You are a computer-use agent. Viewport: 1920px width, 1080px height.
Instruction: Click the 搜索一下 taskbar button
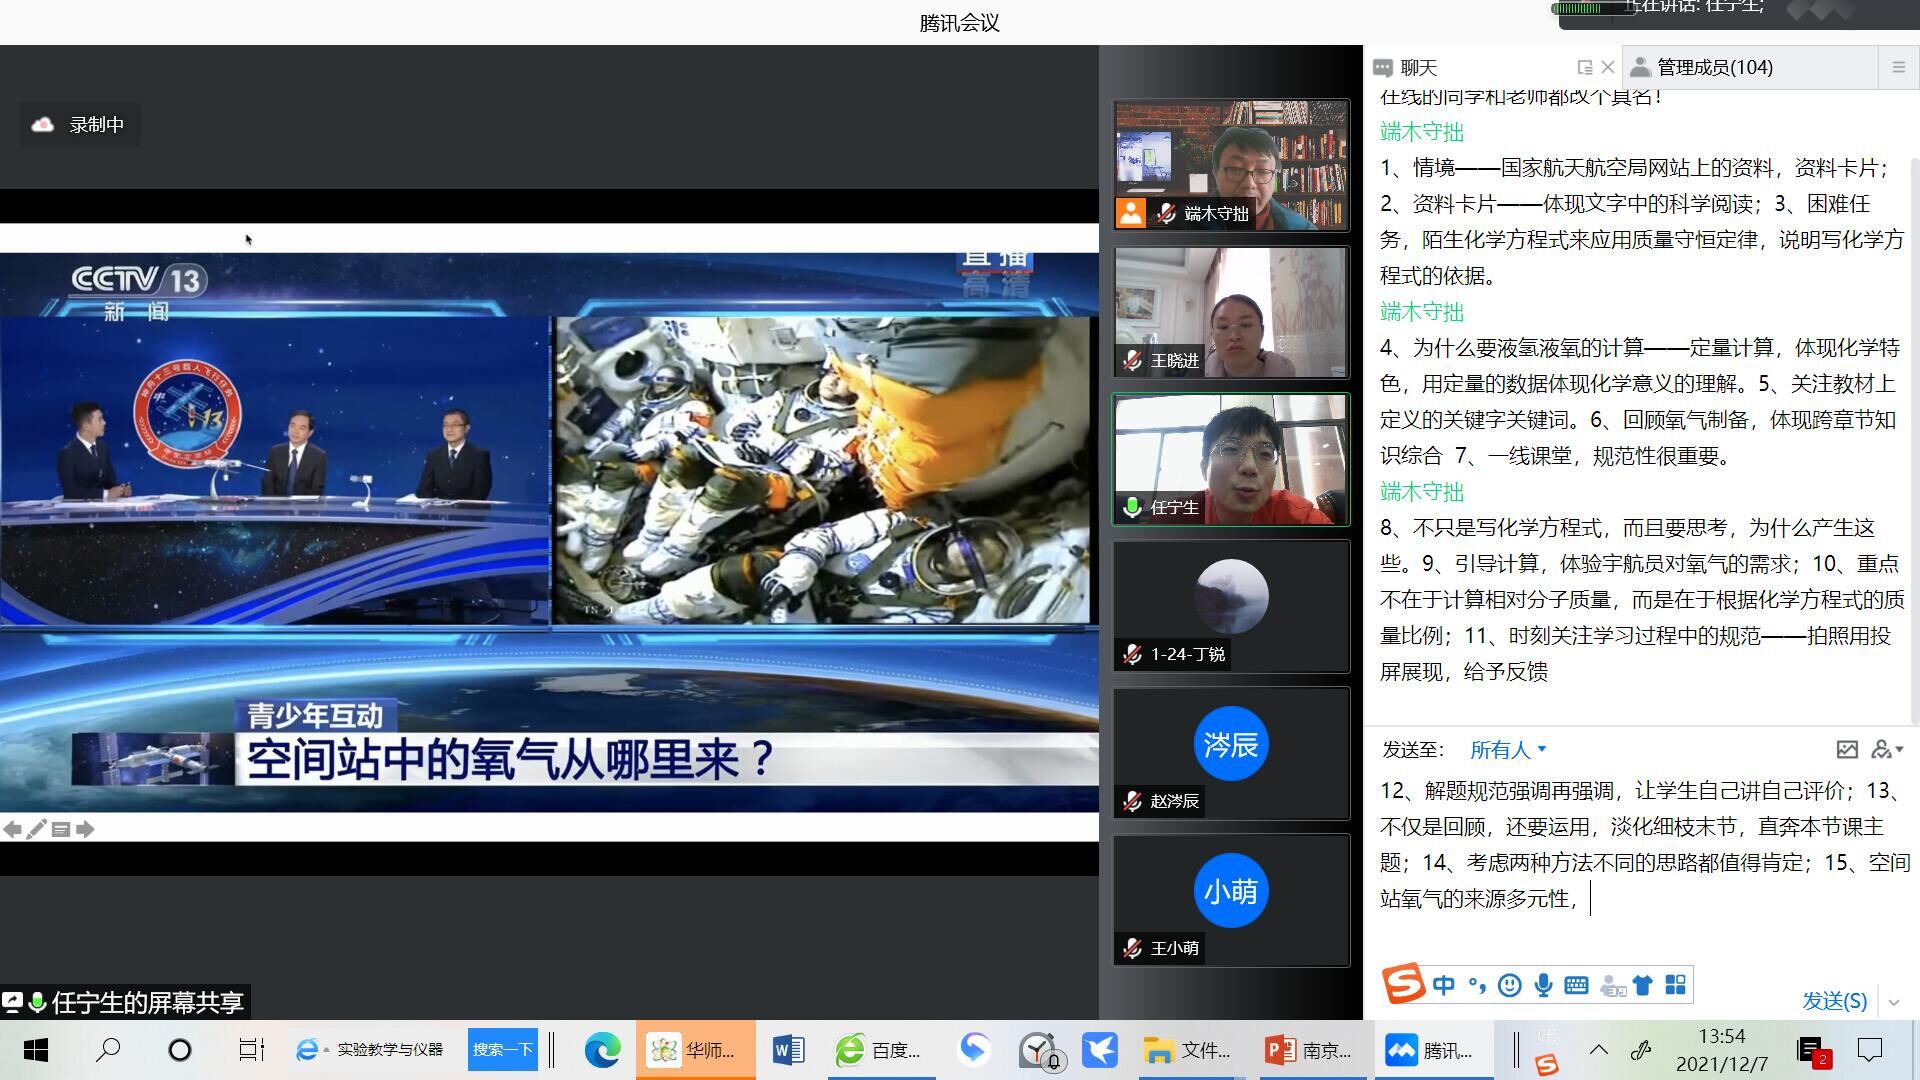[503, 1050]
